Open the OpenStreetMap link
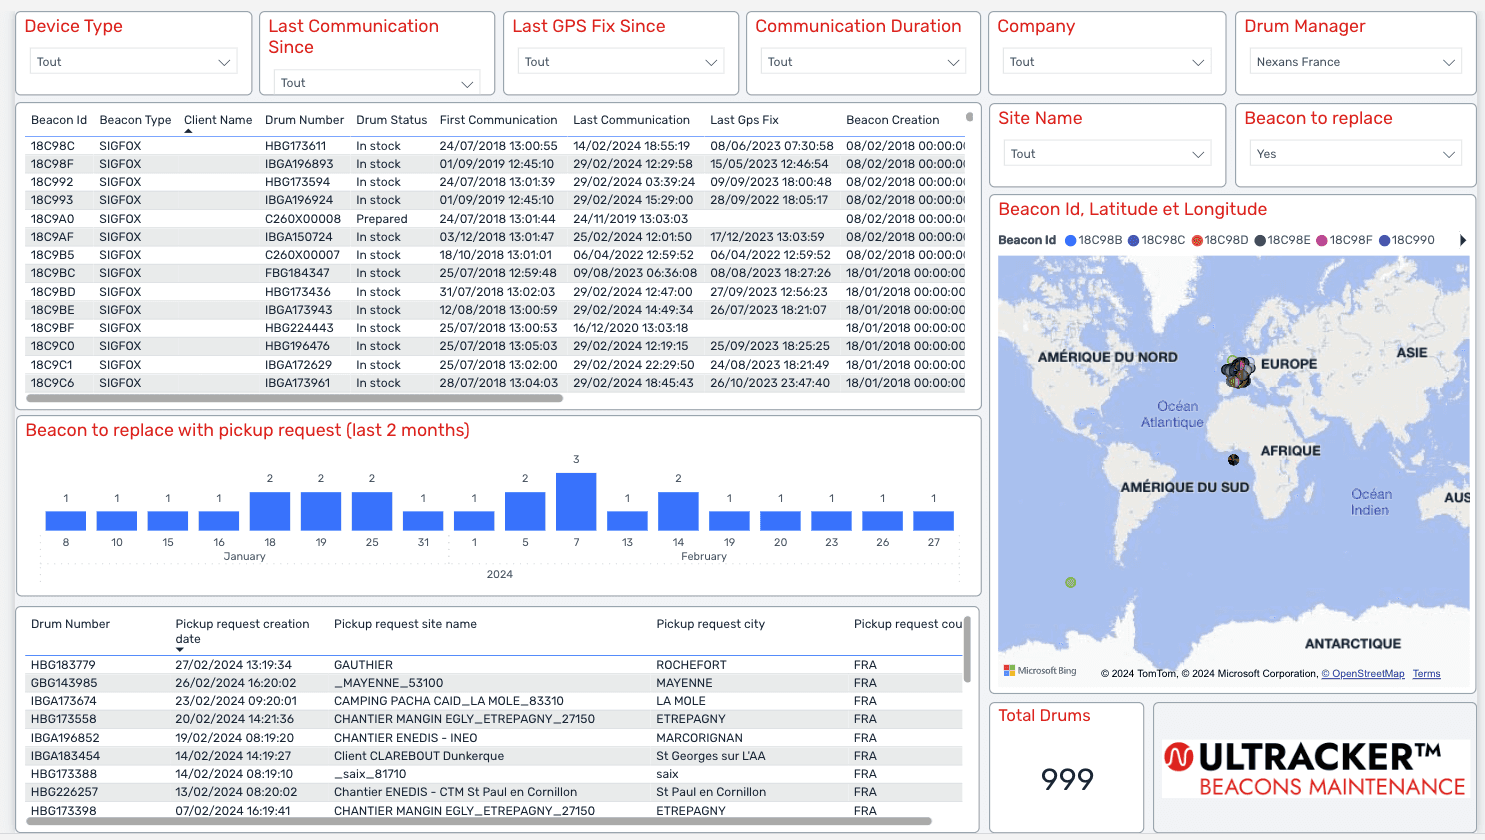This screenshot has height=840, width=1485. pyautogui.click(x=1363, y=674)
